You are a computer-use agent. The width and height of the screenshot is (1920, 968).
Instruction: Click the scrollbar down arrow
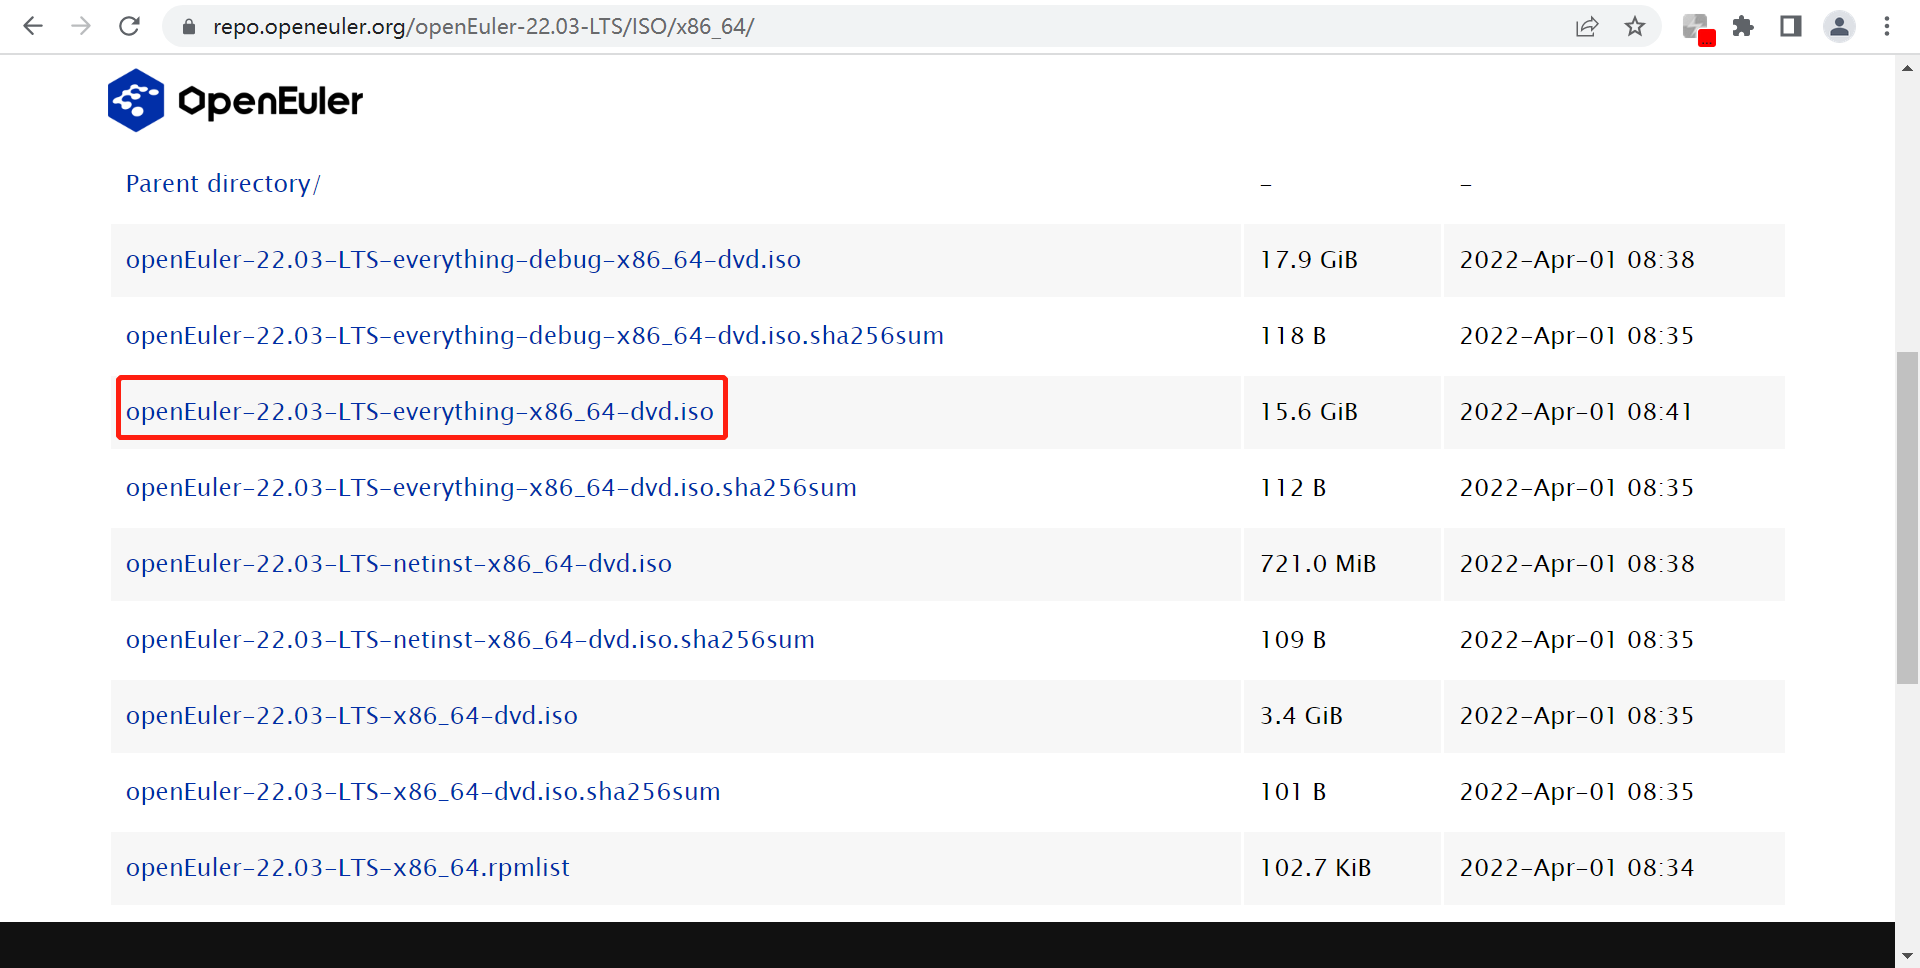pos(1907,956)
